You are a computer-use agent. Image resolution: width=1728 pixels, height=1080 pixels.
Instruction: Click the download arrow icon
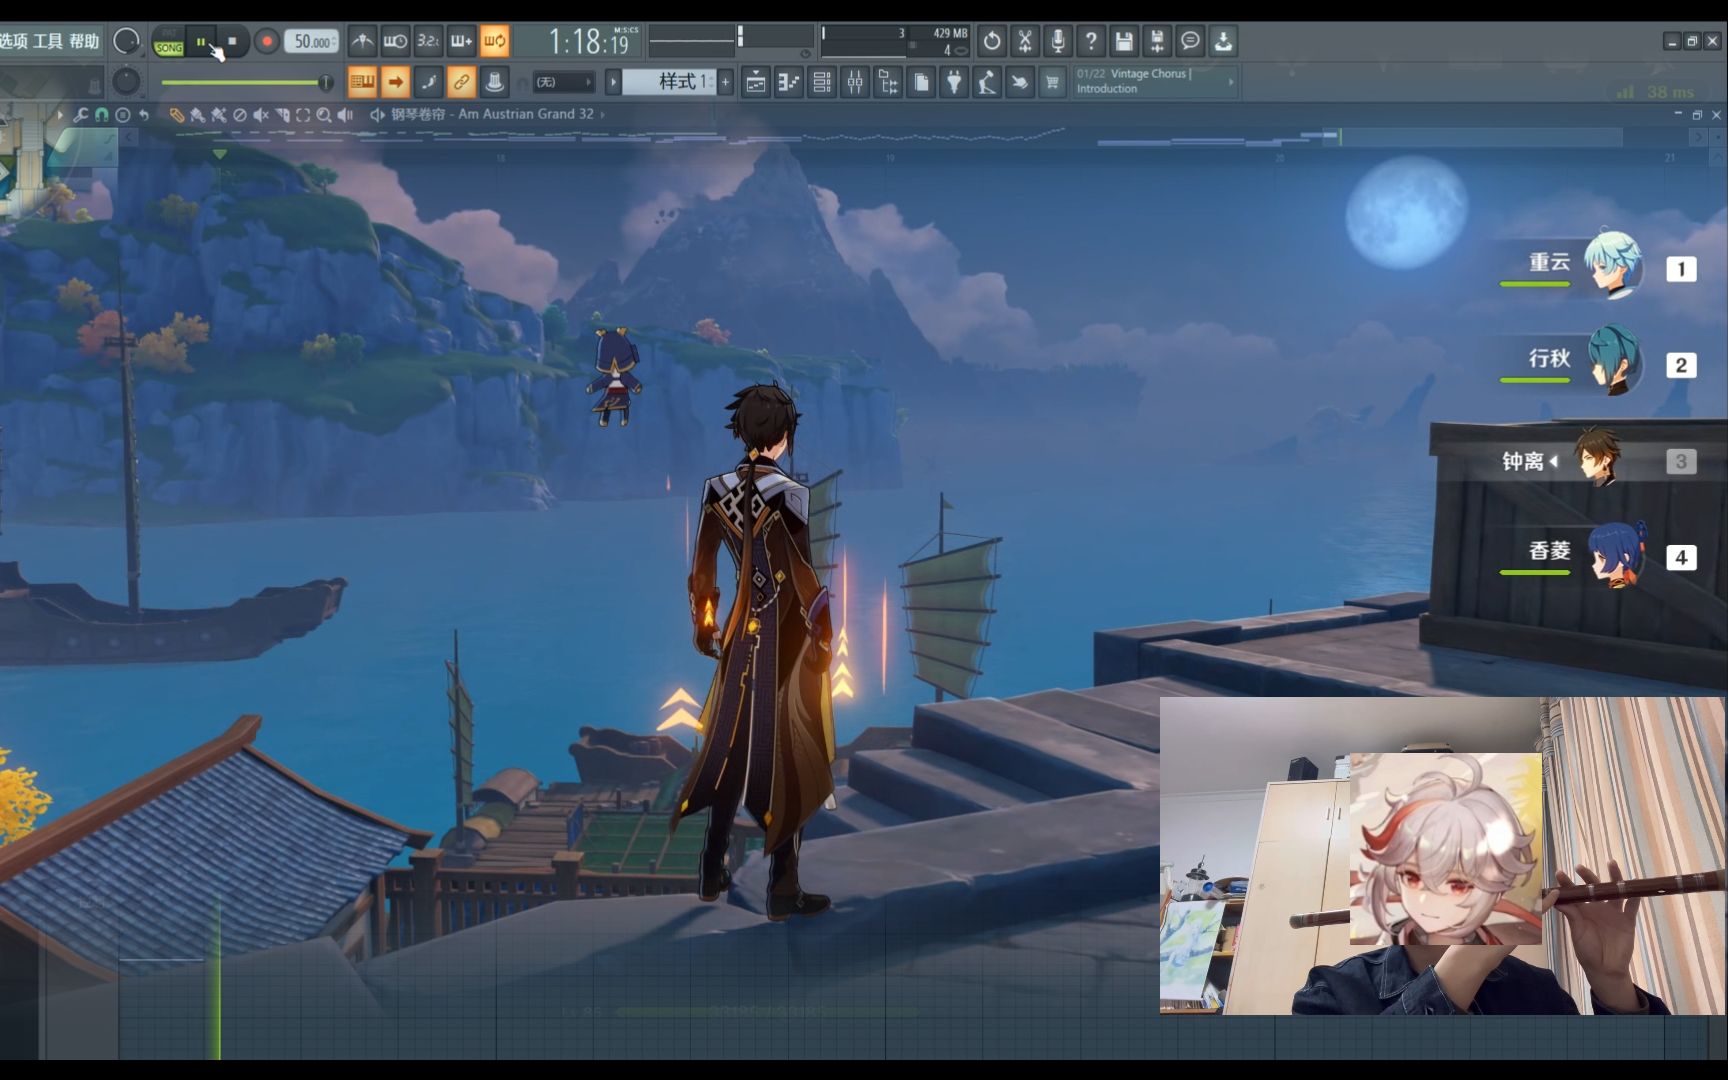tap(1223, 41)
